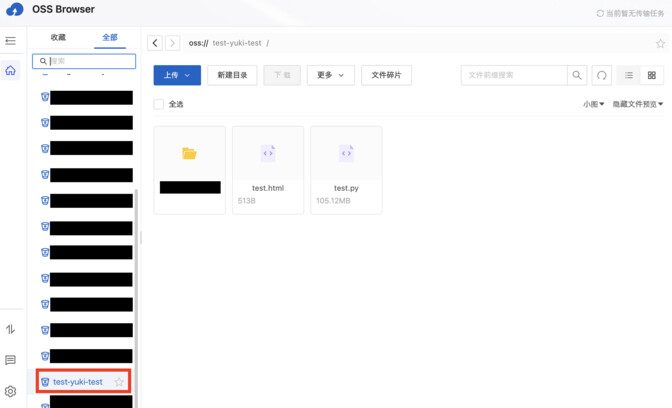Expand the 更多 more-actions dropdown

pos(330,75)
